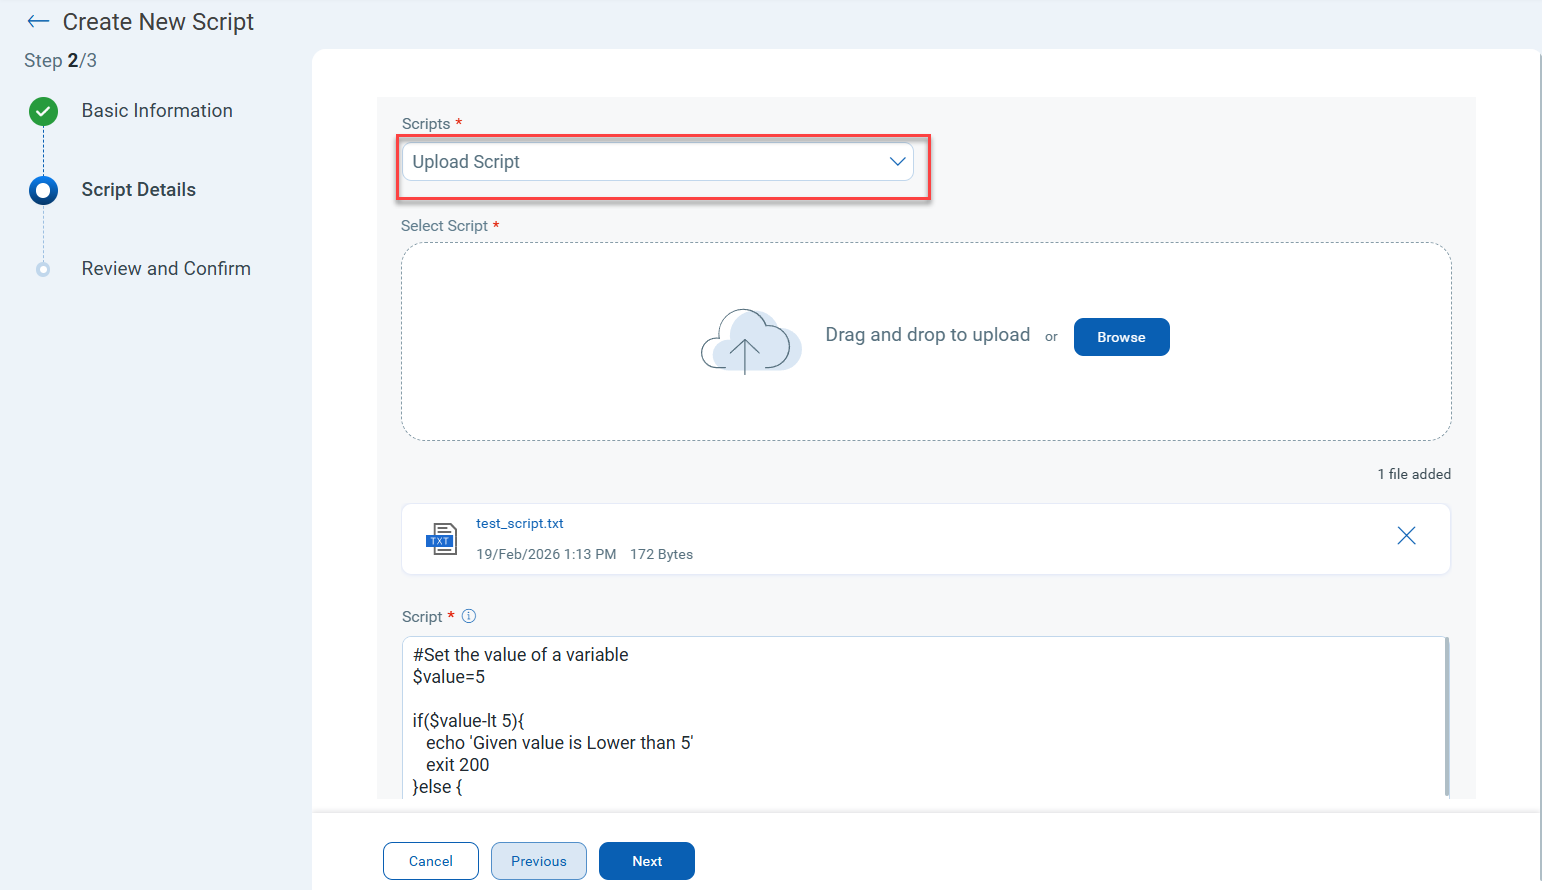Click the Script text area scrollbar
Viewport: 1542px width, 890px height.
[1446, 715]
